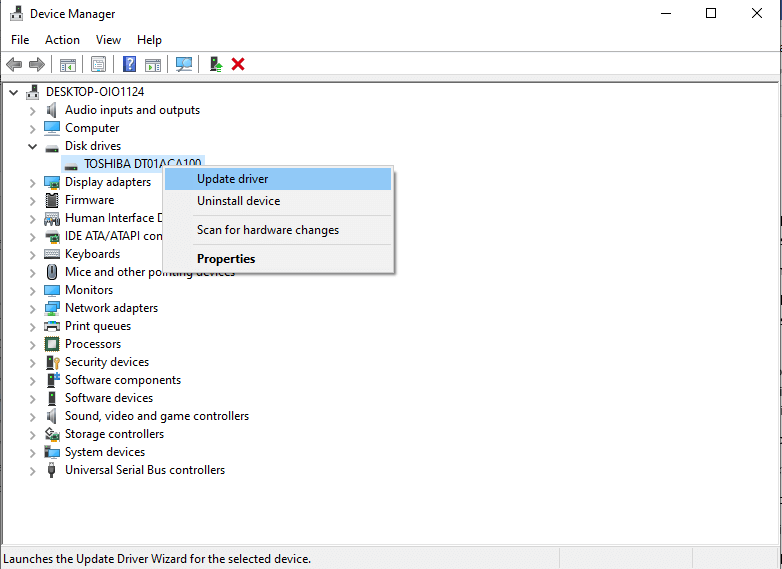Toggle show/hide console tree toolbar icon
This screenshot has width=782, height=569.
tap(68, 65)
